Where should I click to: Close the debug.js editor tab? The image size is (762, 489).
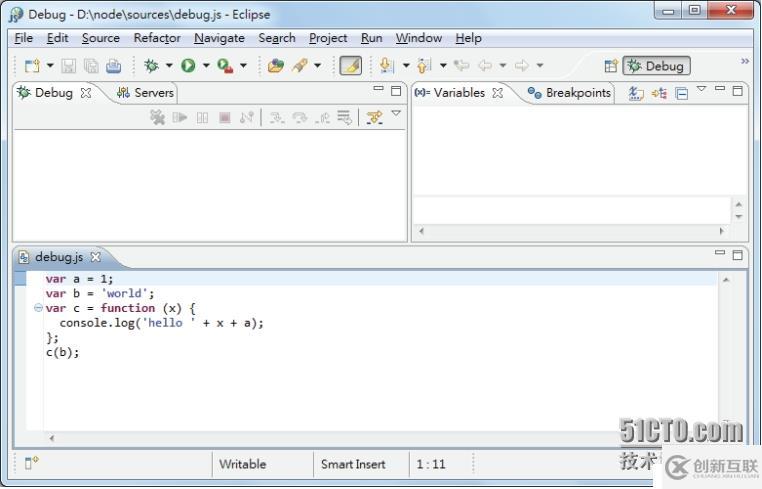point(96,257)
